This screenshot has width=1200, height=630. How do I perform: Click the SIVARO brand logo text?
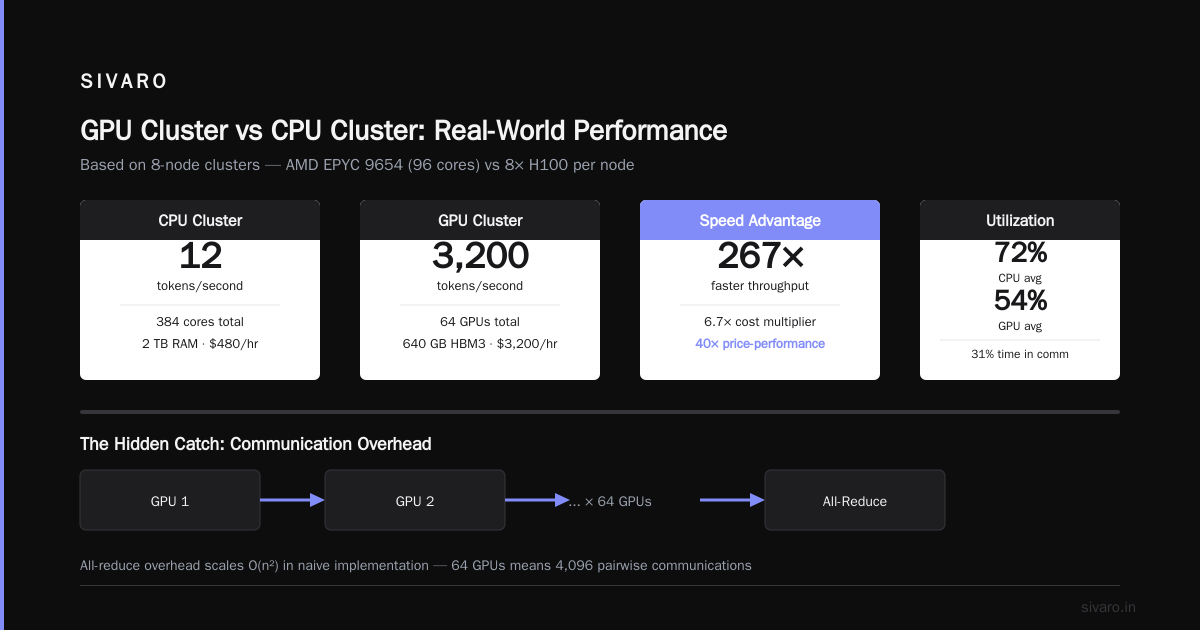(124, 82)
